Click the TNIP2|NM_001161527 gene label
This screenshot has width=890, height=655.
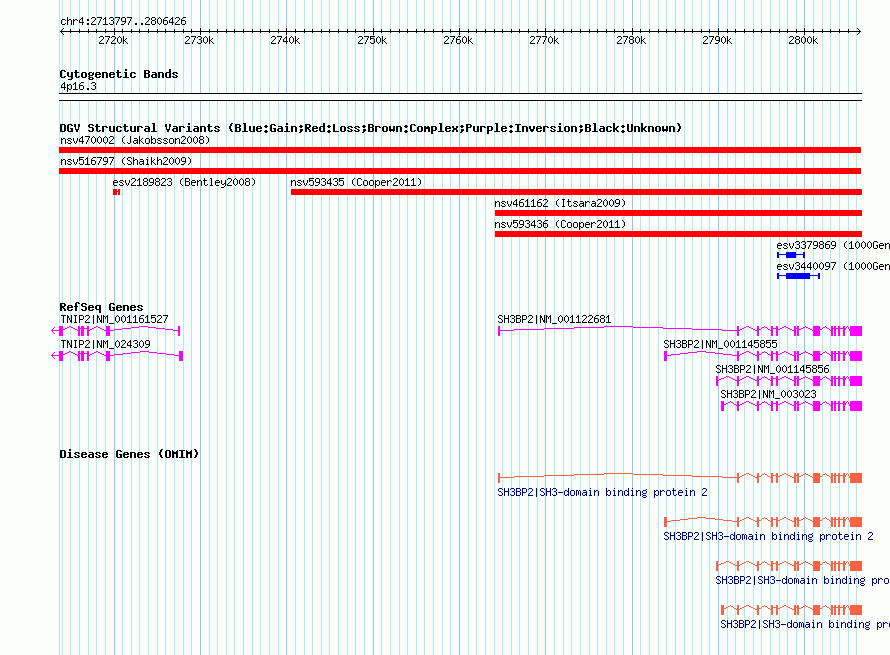pyautogui.click(x=114, y=320)
